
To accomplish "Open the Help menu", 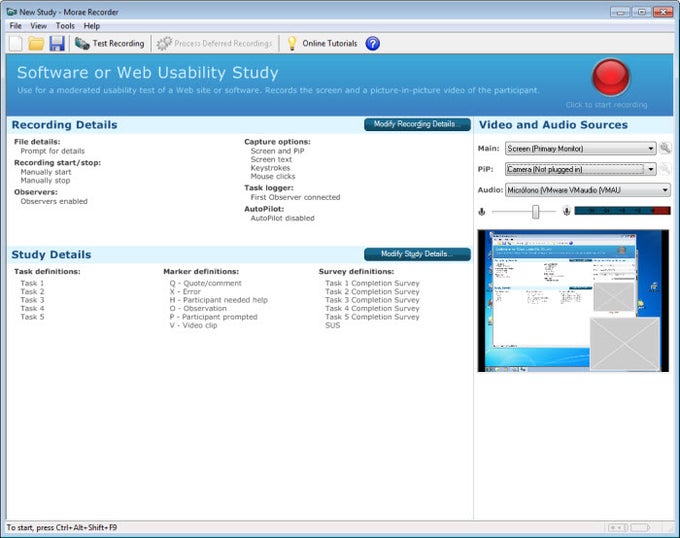I will tap(92, 26).
